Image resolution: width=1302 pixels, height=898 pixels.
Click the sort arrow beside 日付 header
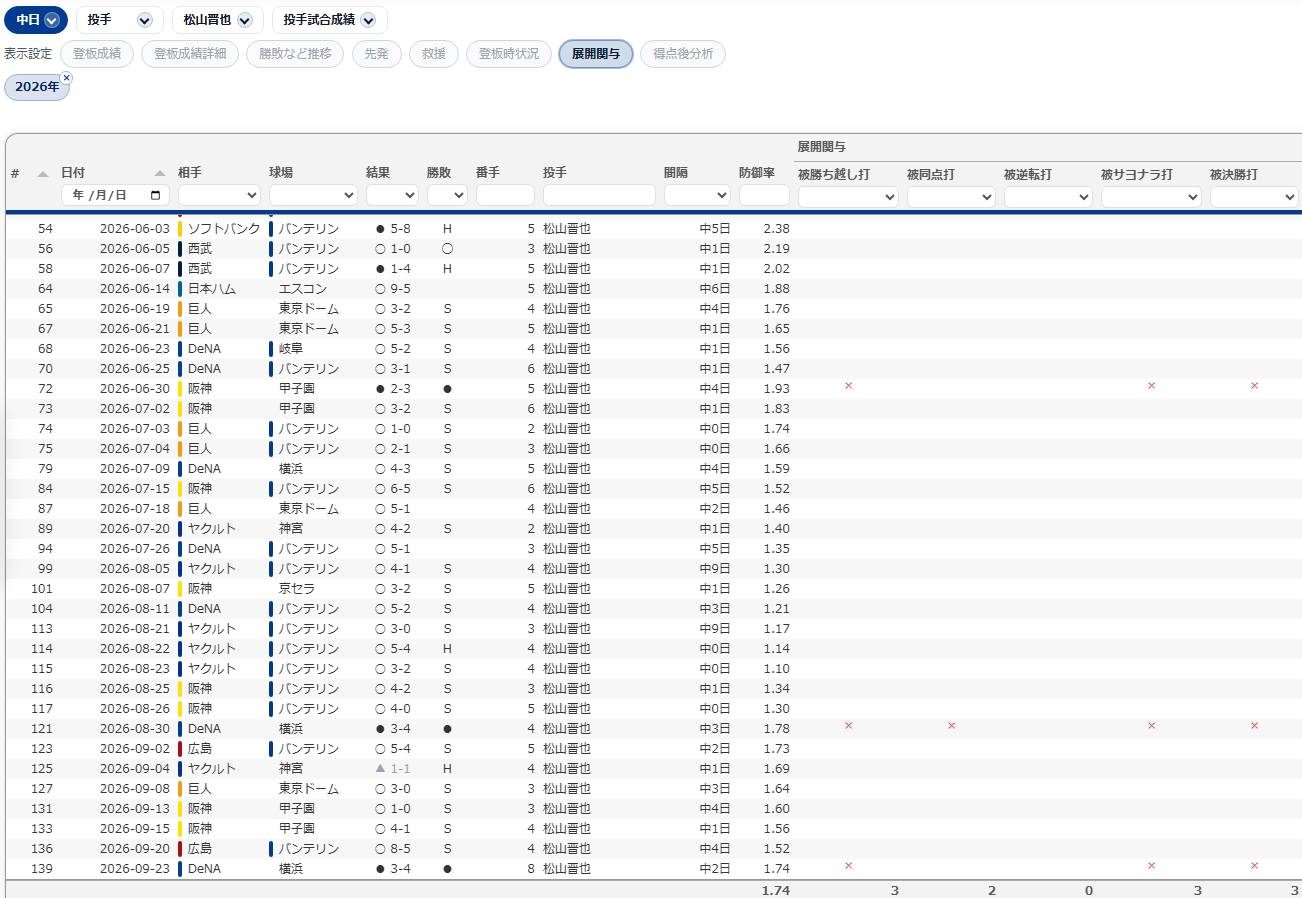[160, 173]
